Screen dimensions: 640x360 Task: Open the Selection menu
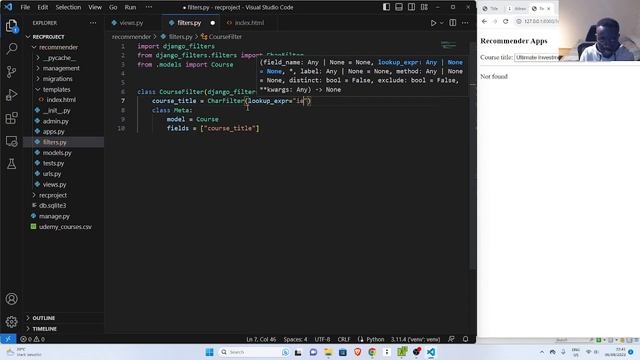pos(68,7)
